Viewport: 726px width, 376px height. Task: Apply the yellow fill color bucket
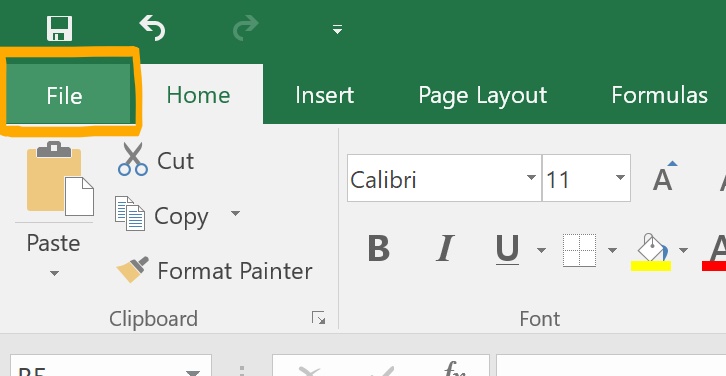(651, 251)
